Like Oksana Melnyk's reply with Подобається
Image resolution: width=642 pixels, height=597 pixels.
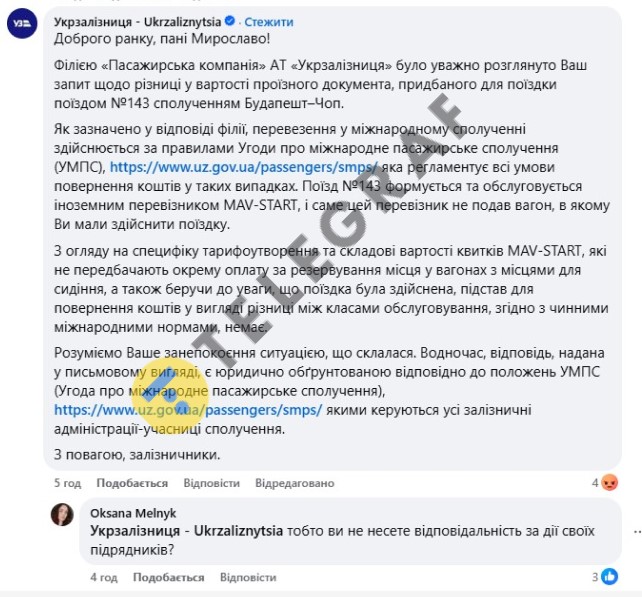pos(168,577)
